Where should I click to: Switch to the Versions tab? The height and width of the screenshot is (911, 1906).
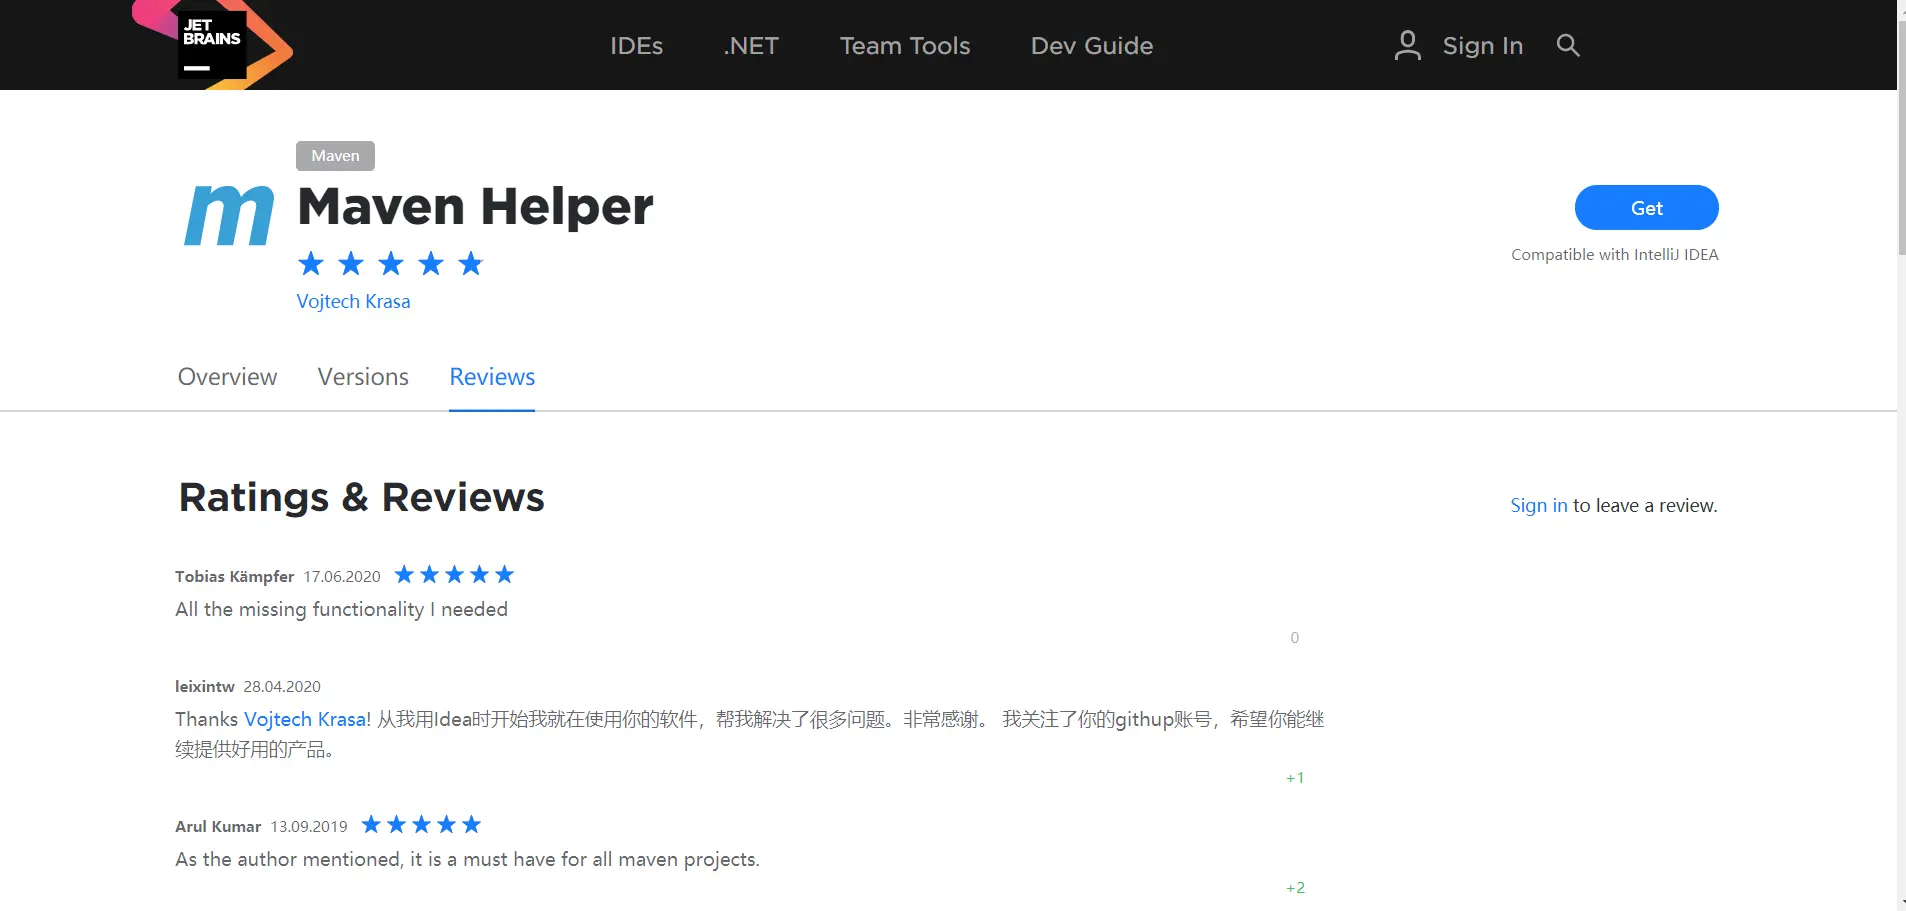(362, 377)
